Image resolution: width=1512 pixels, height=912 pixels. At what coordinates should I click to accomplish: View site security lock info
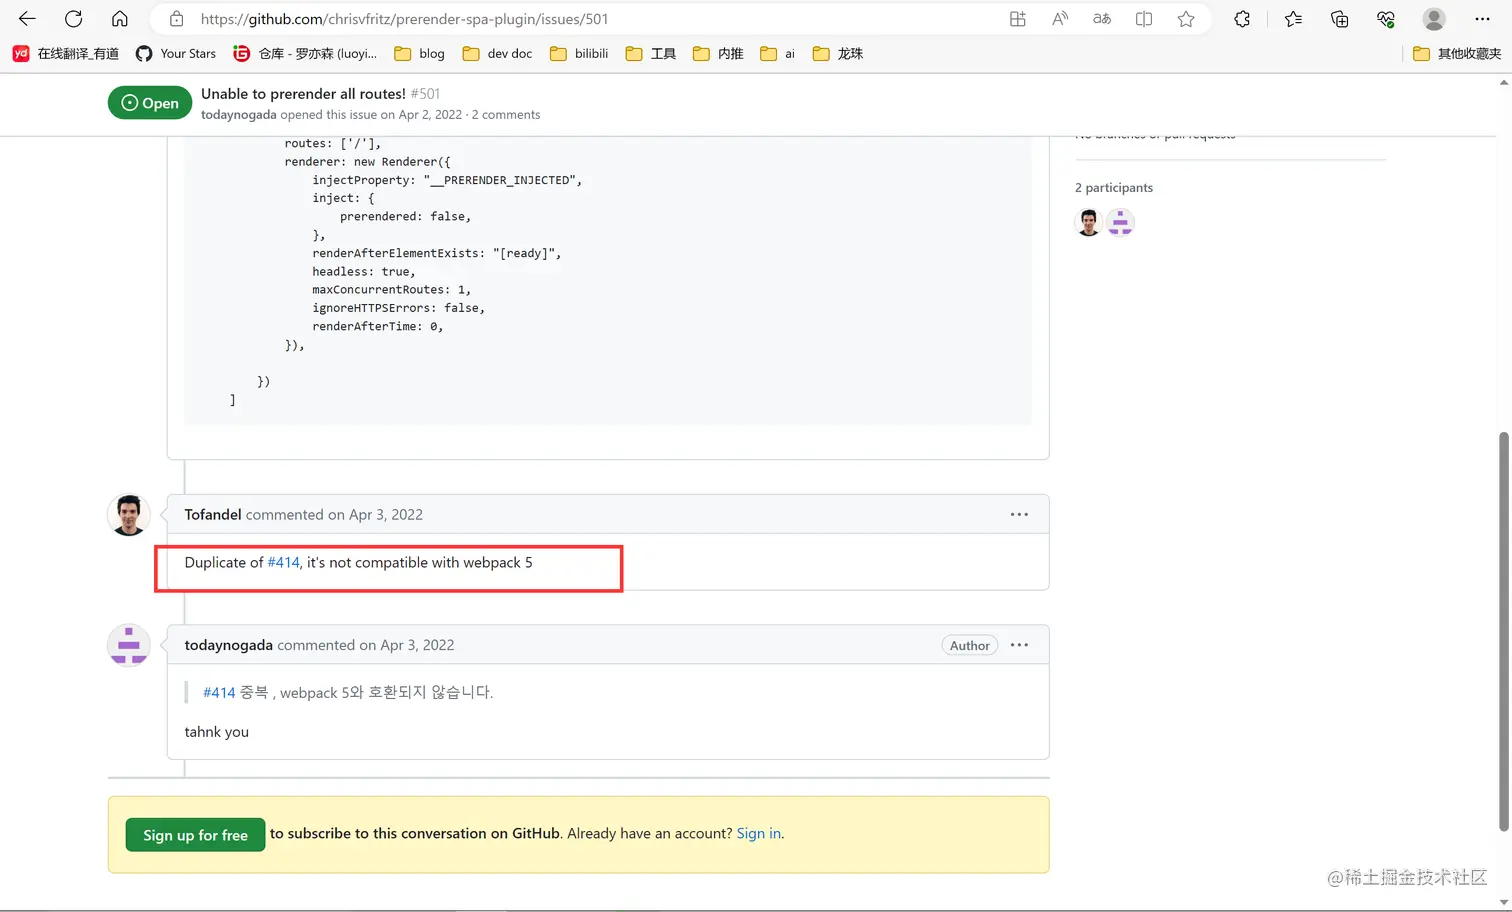point(176,19)
